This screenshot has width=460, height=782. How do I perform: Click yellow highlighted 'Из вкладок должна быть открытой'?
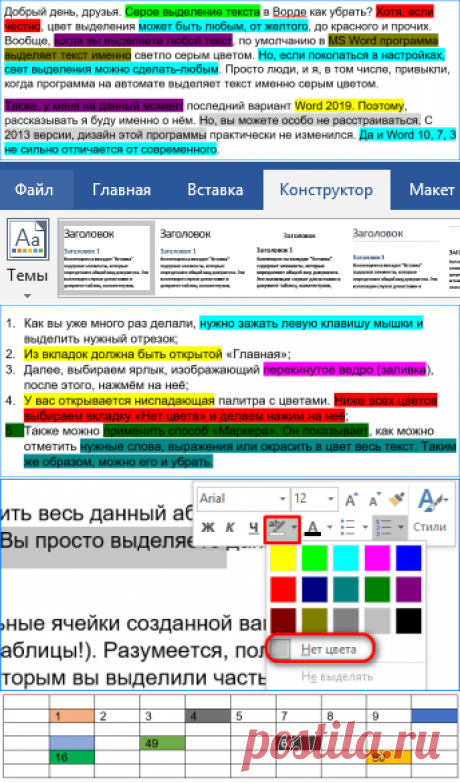123,354
